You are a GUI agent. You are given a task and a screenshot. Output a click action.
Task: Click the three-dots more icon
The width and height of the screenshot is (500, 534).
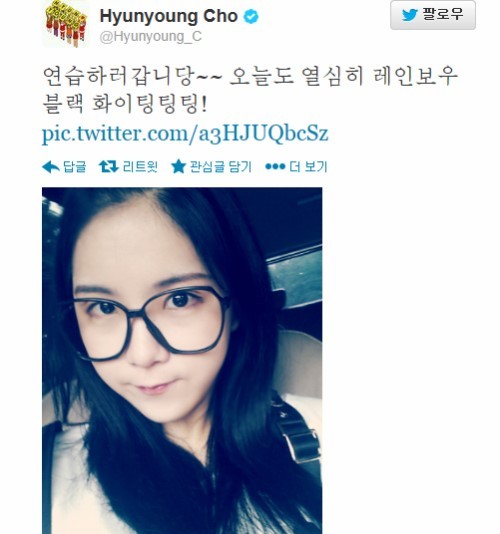tap(275, 167)
